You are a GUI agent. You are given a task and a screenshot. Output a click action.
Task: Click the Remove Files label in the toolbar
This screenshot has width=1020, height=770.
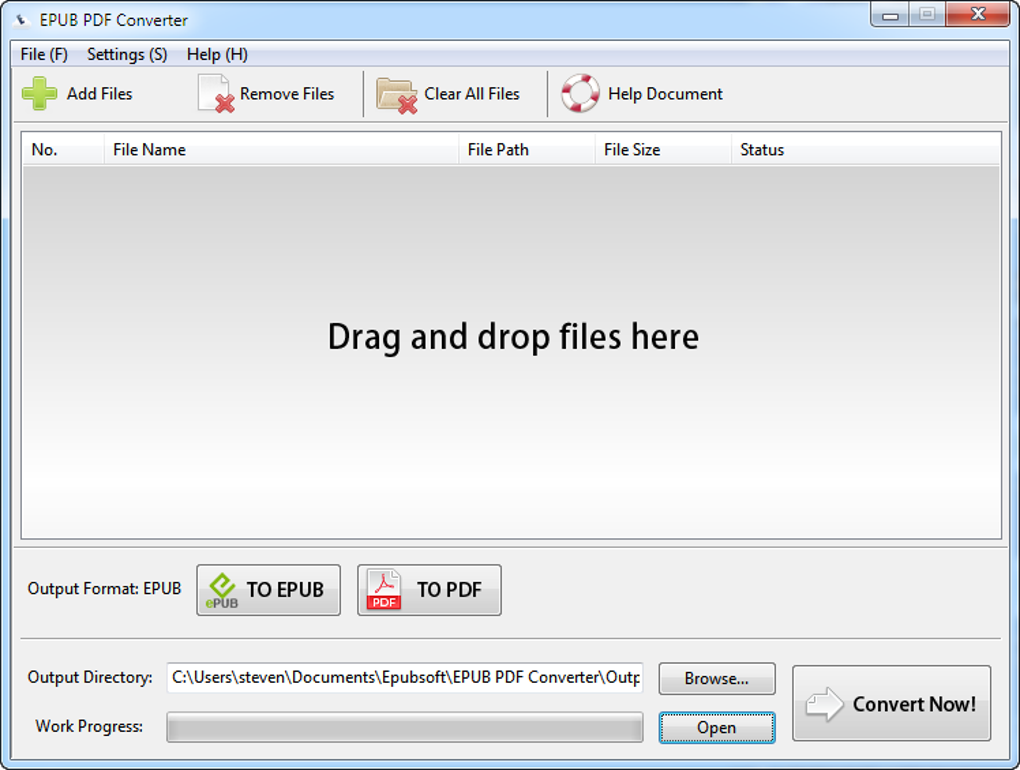[x=287, y=94]
